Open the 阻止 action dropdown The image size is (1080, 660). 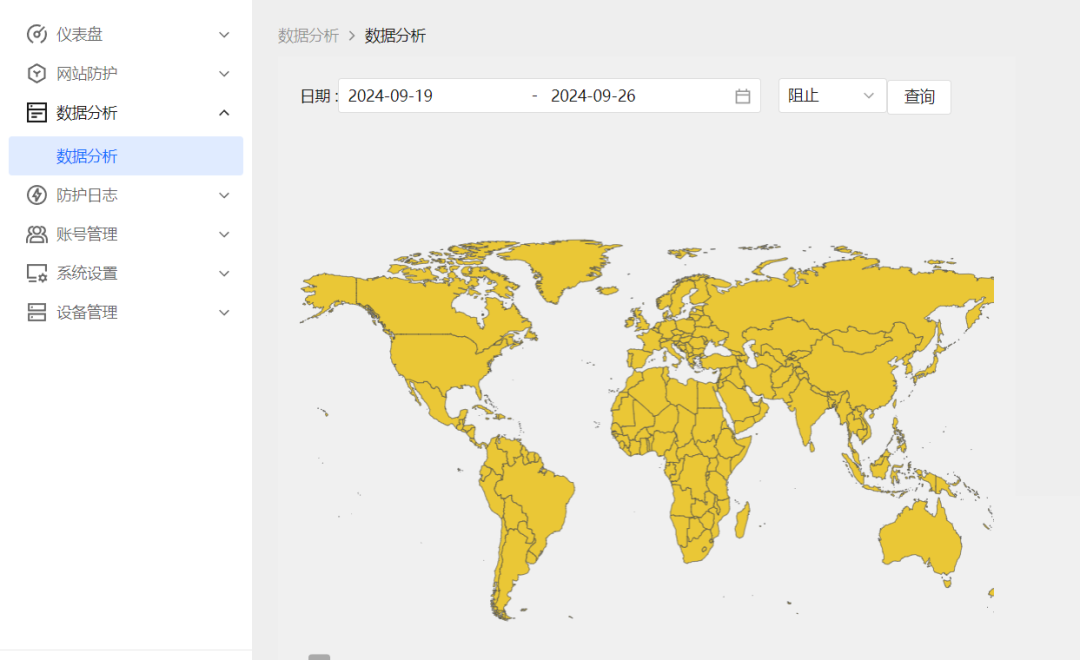[832, 96]
